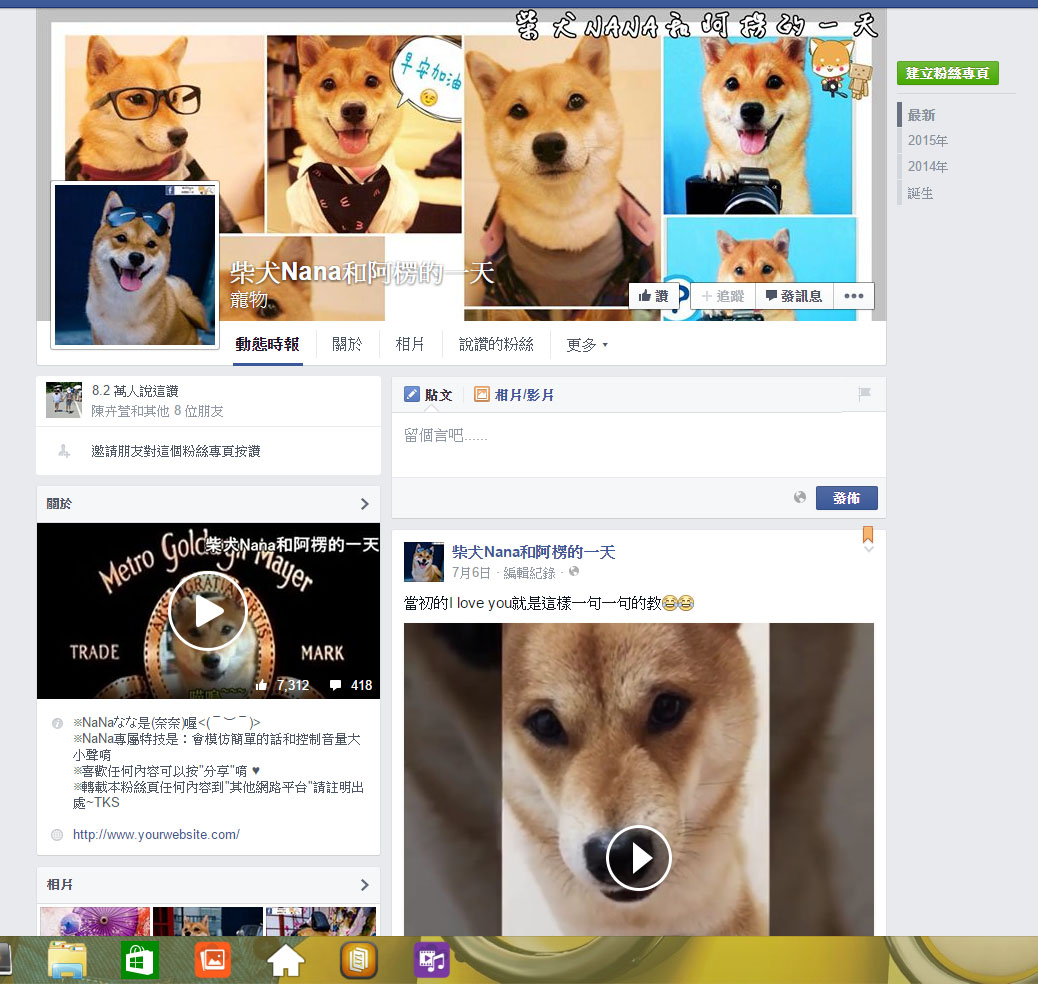Open File Explorer from the taskbar
The width and height of the screenshot is (1038, 984).
click(67, 960)
